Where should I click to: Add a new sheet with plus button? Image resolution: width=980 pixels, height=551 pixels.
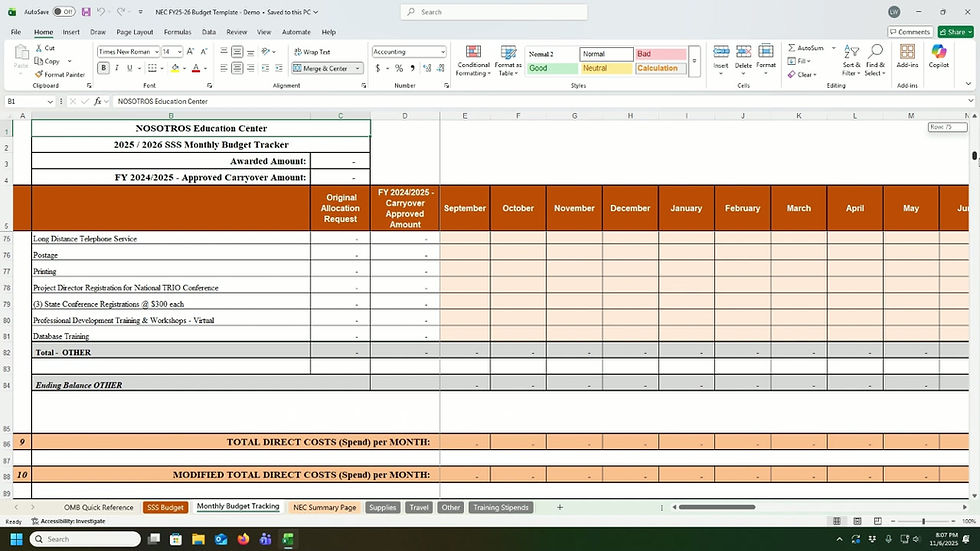click(x=559, y=507)
